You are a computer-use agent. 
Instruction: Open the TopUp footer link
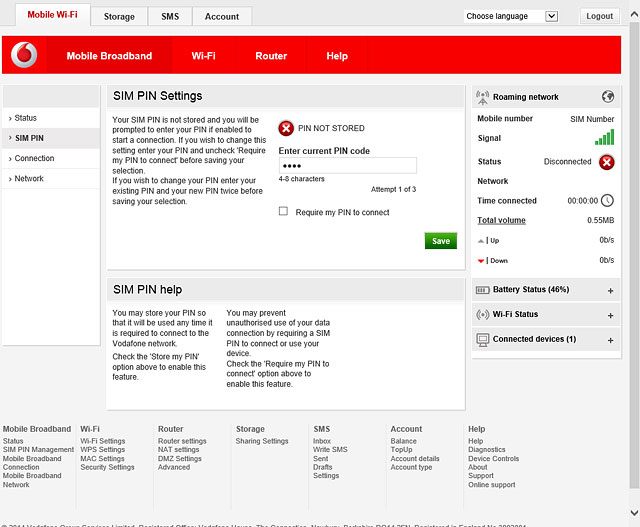click(401, 449)
